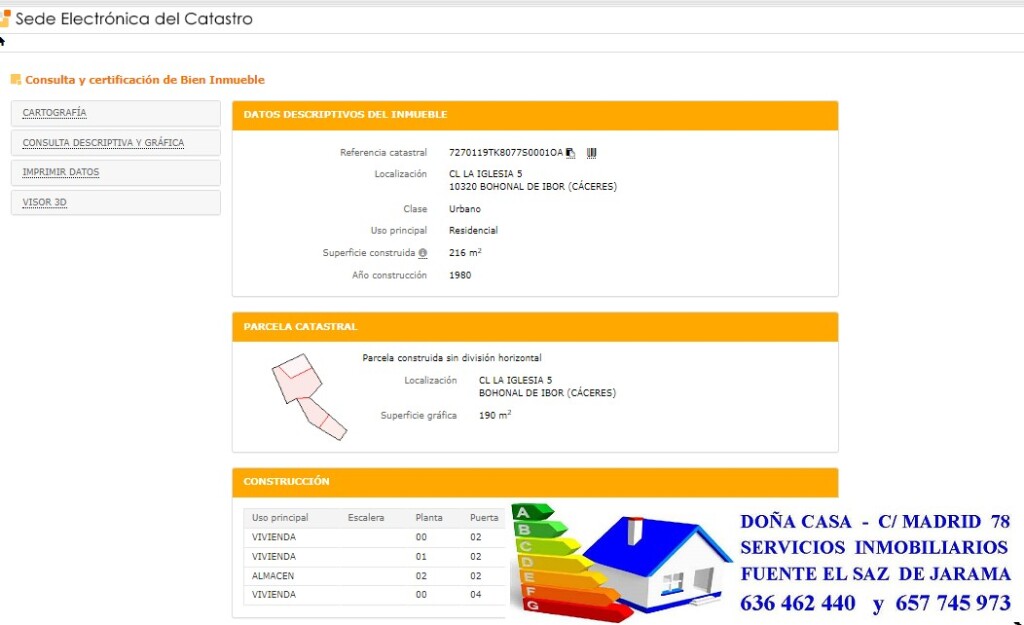Open the parcel outline thumbnail map
Screen dimensions: 1024x625
click(309, 396)
